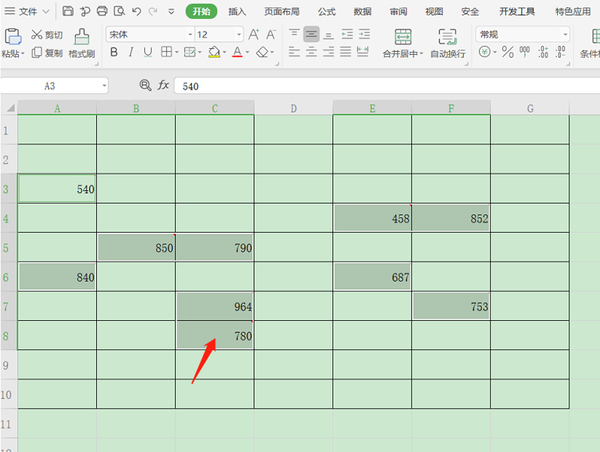Open the font size dropdown
600x452 pixels.
(x=239, y=34)
